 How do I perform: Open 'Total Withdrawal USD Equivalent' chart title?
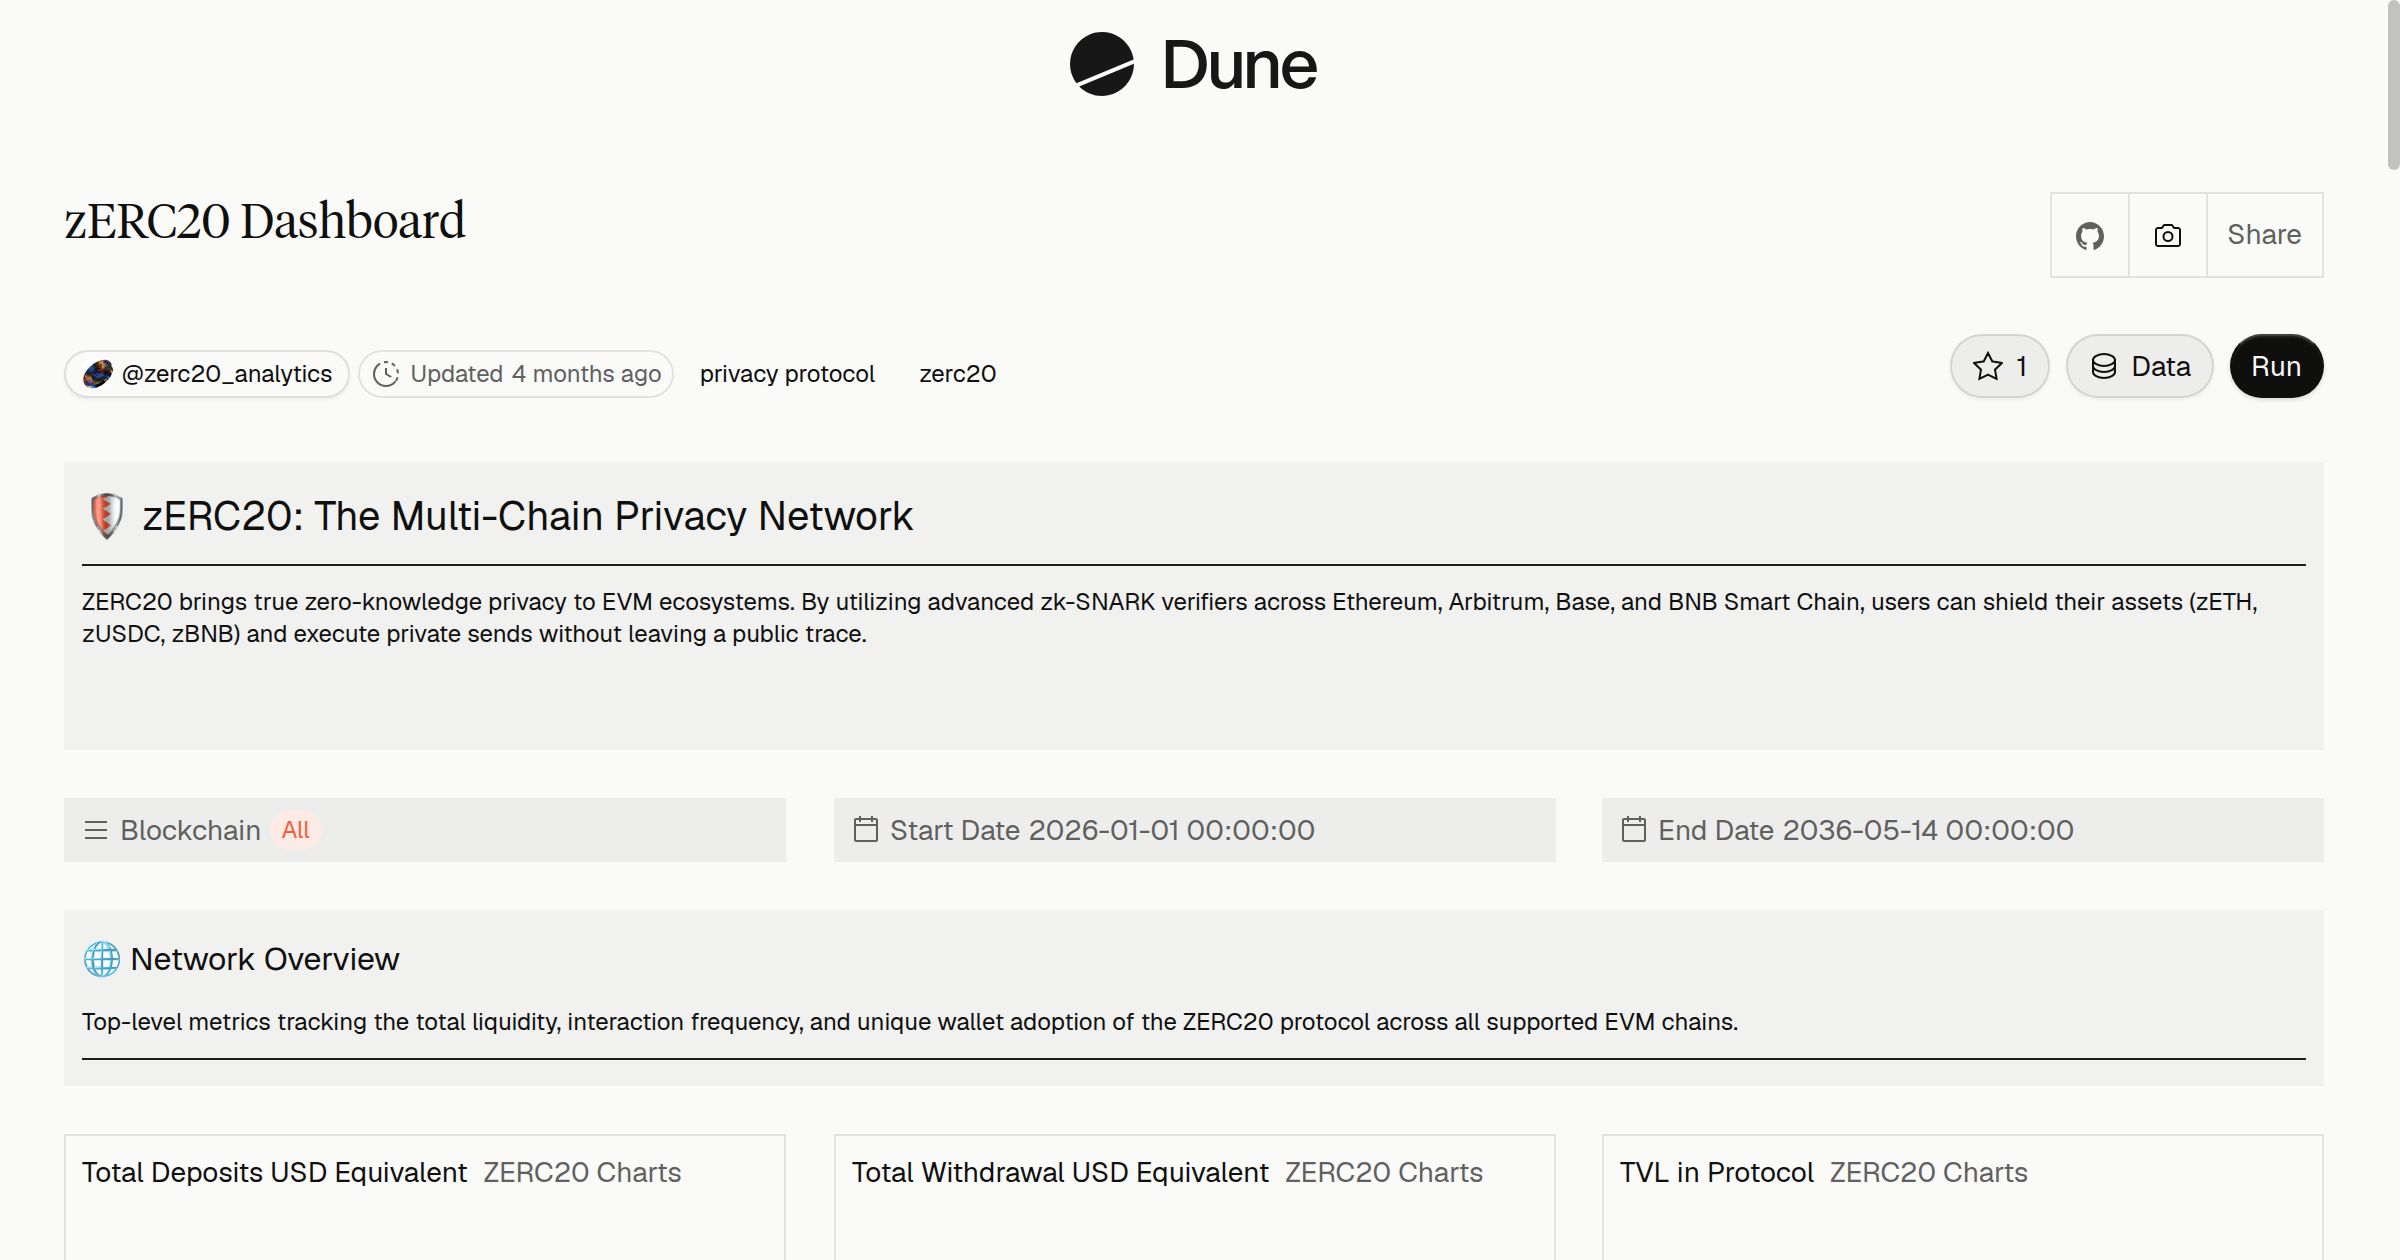click(x=1060, y=1172)
